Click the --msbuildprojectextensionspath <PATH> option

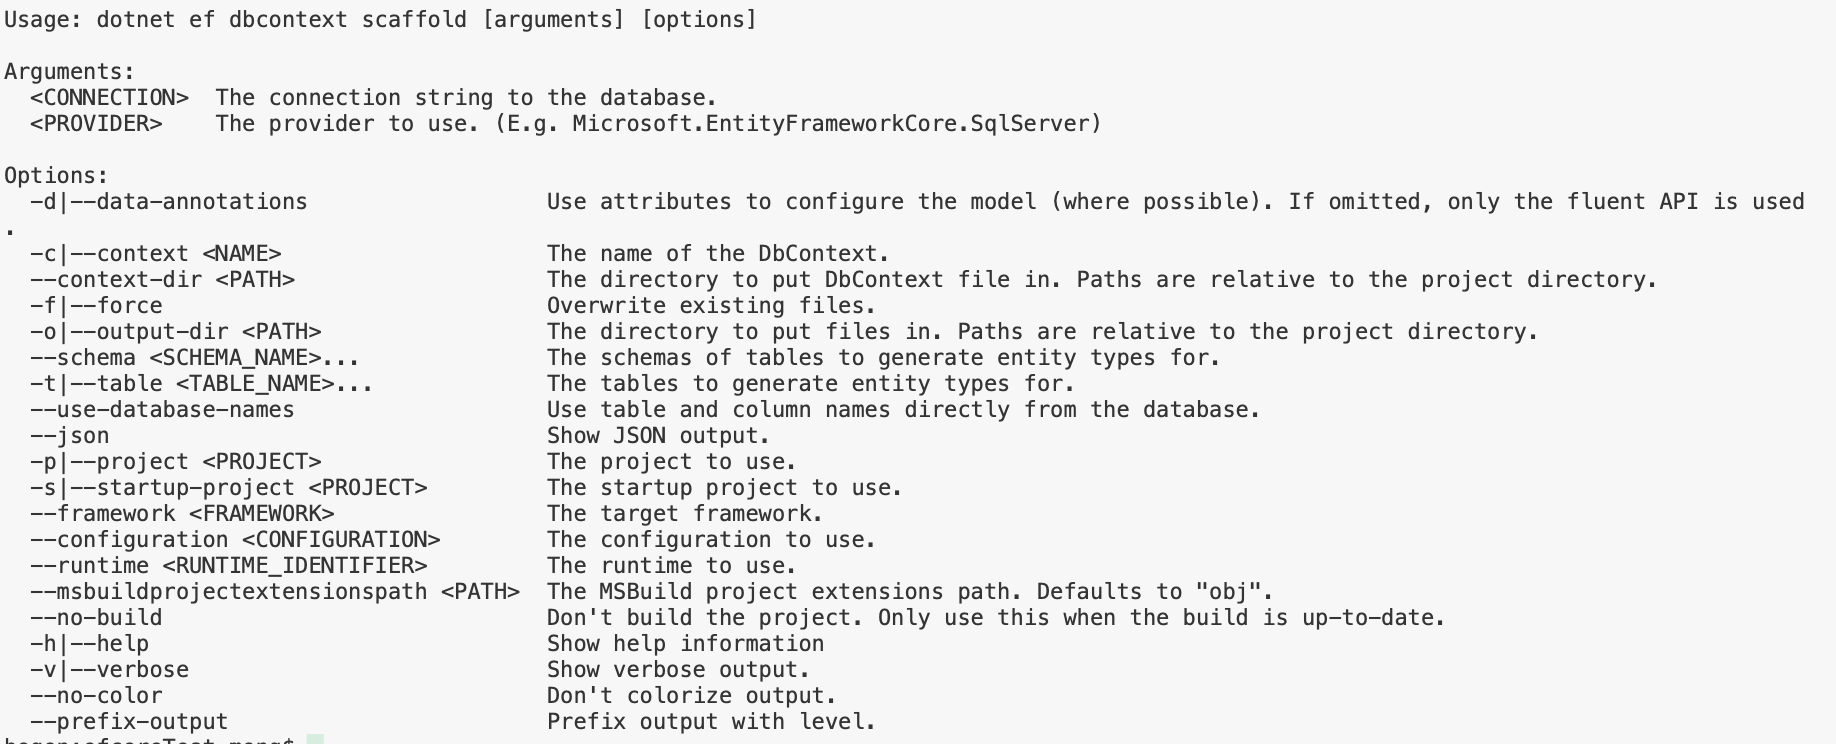pyautogui.click(x=275, y=592)
